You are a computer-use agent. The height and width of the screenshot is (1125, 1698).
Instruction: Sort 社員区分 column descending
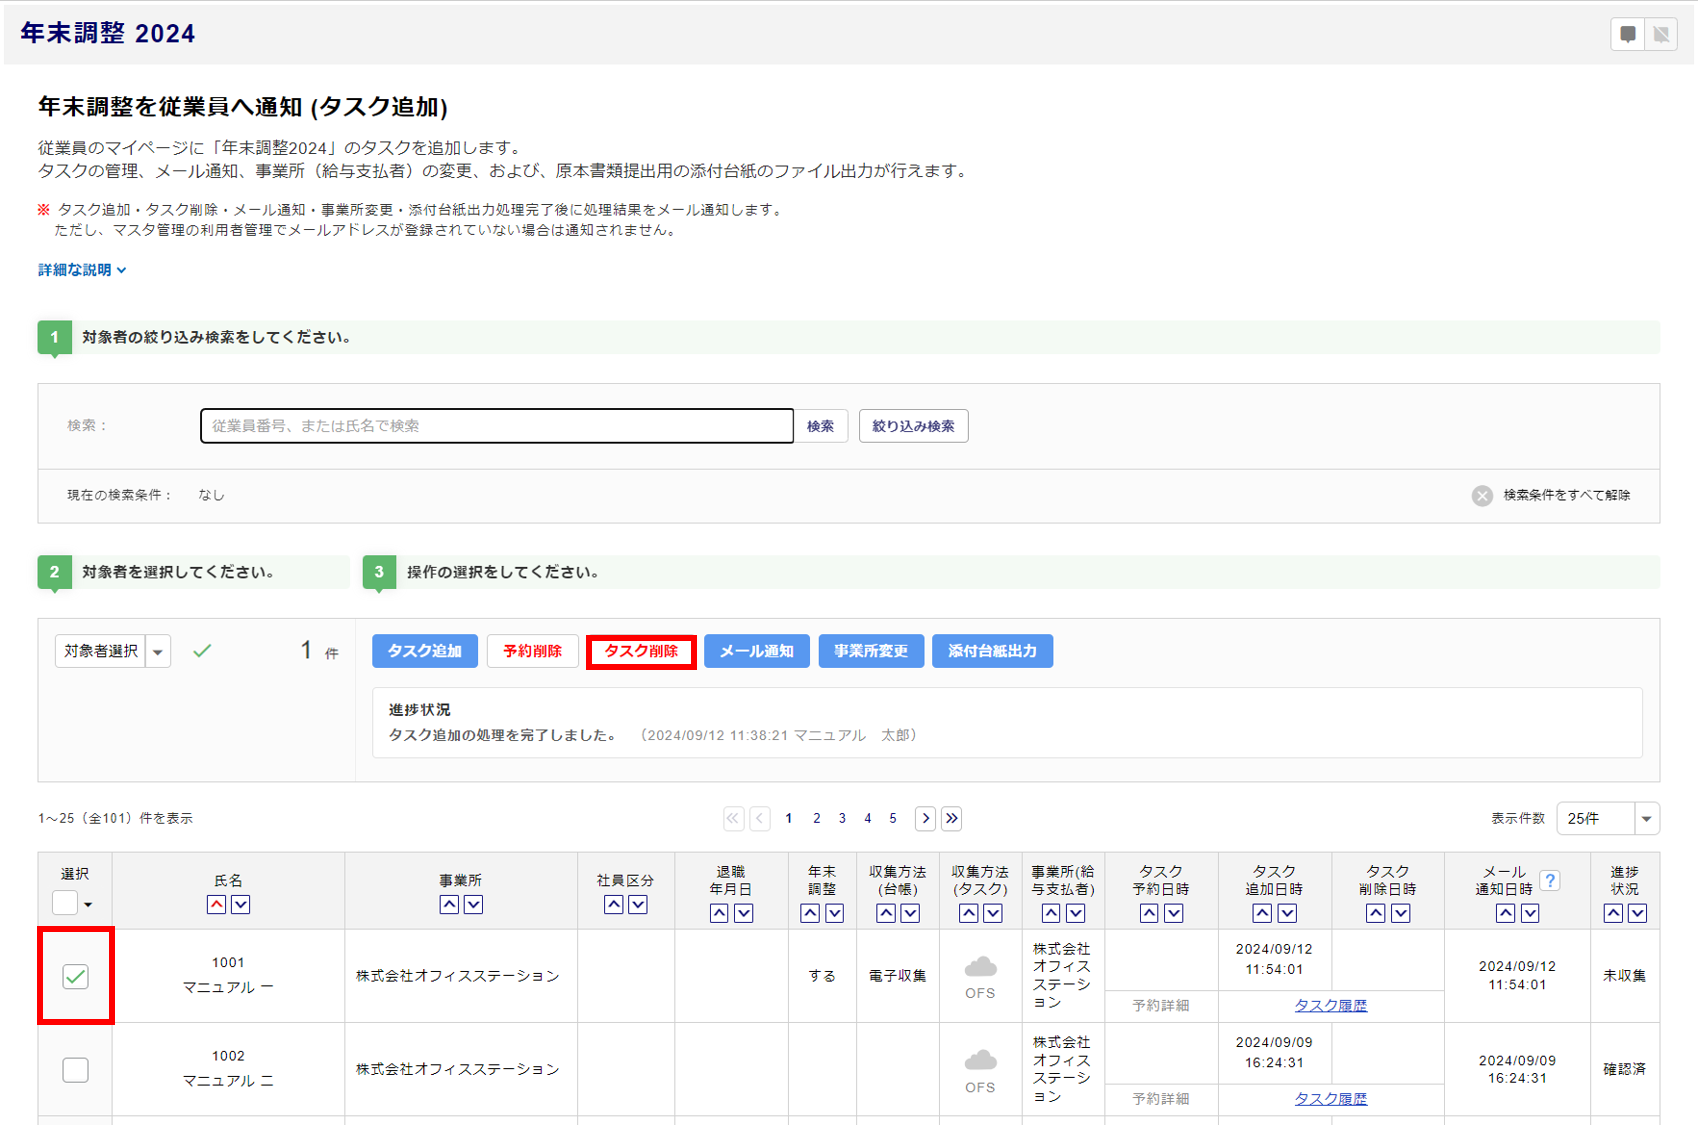[638, 904]
